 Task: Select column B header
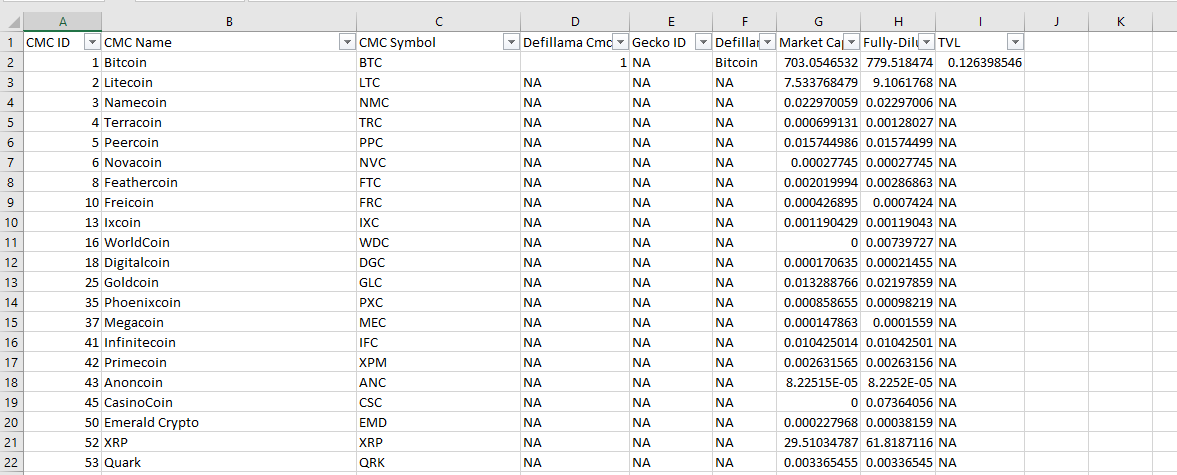coord(229,22)
